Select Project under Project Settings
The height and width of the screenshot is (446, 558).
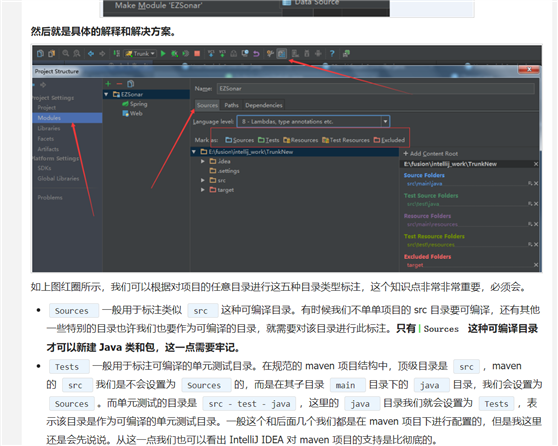47,107
